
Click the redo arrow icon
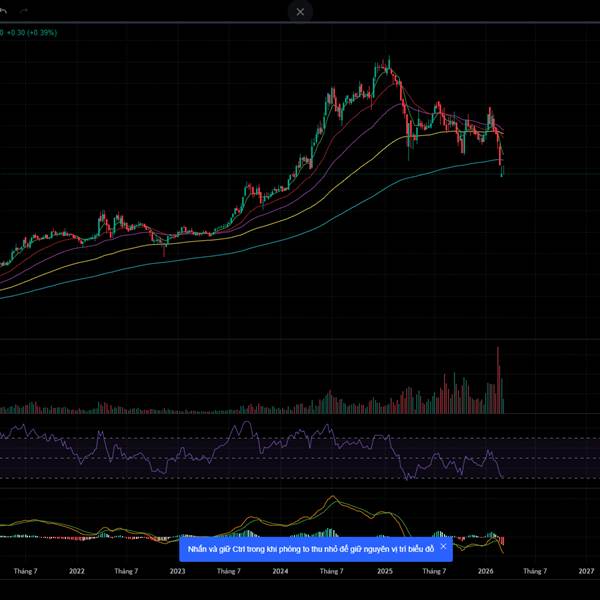pyautogui.click(x=24, y=11)
